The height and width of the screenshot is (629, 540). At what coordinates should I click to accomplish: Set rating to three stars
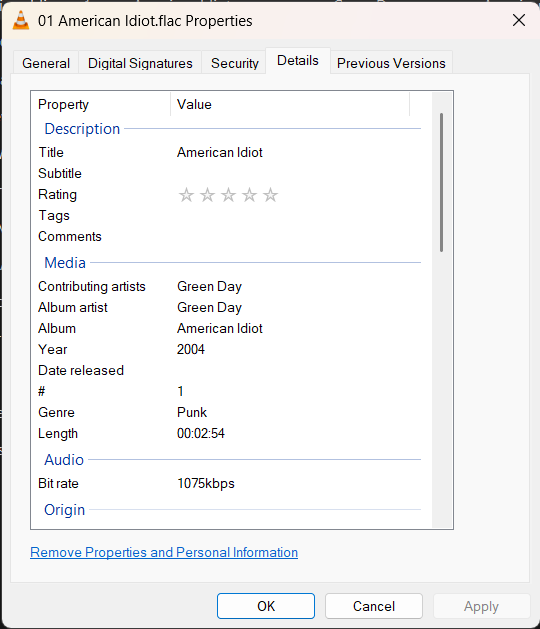point(228,195)
